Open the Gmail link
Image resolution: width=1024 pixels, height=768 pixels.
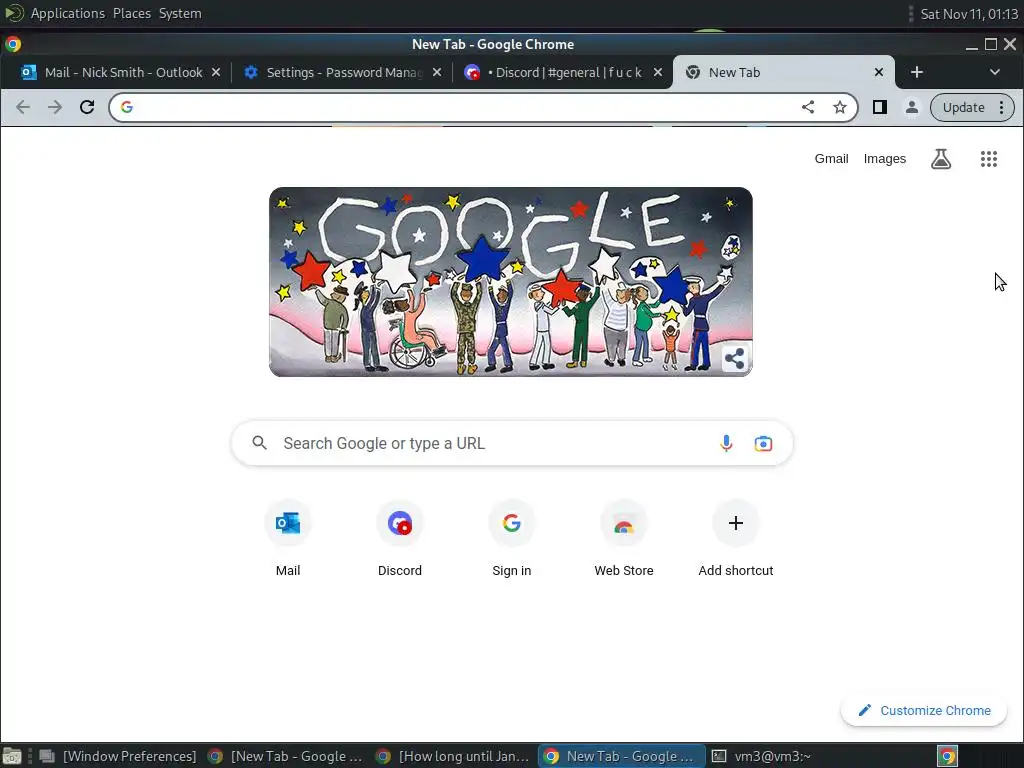tap(831, 159)
